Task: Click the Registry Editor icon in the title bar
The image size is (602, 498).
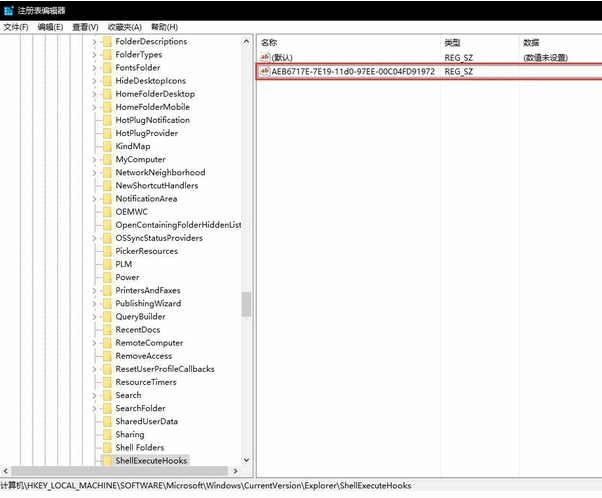Action: (8, 10)
